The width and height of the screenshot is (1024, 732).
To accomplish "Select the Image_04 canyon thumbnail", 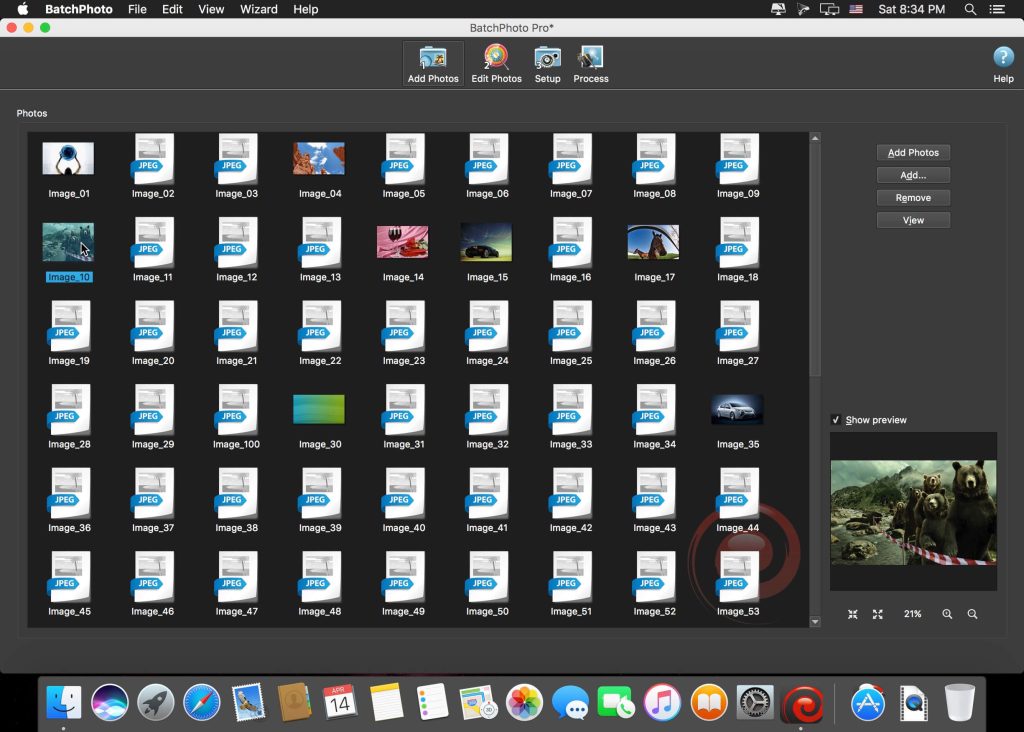I will (x=319, y=158).
